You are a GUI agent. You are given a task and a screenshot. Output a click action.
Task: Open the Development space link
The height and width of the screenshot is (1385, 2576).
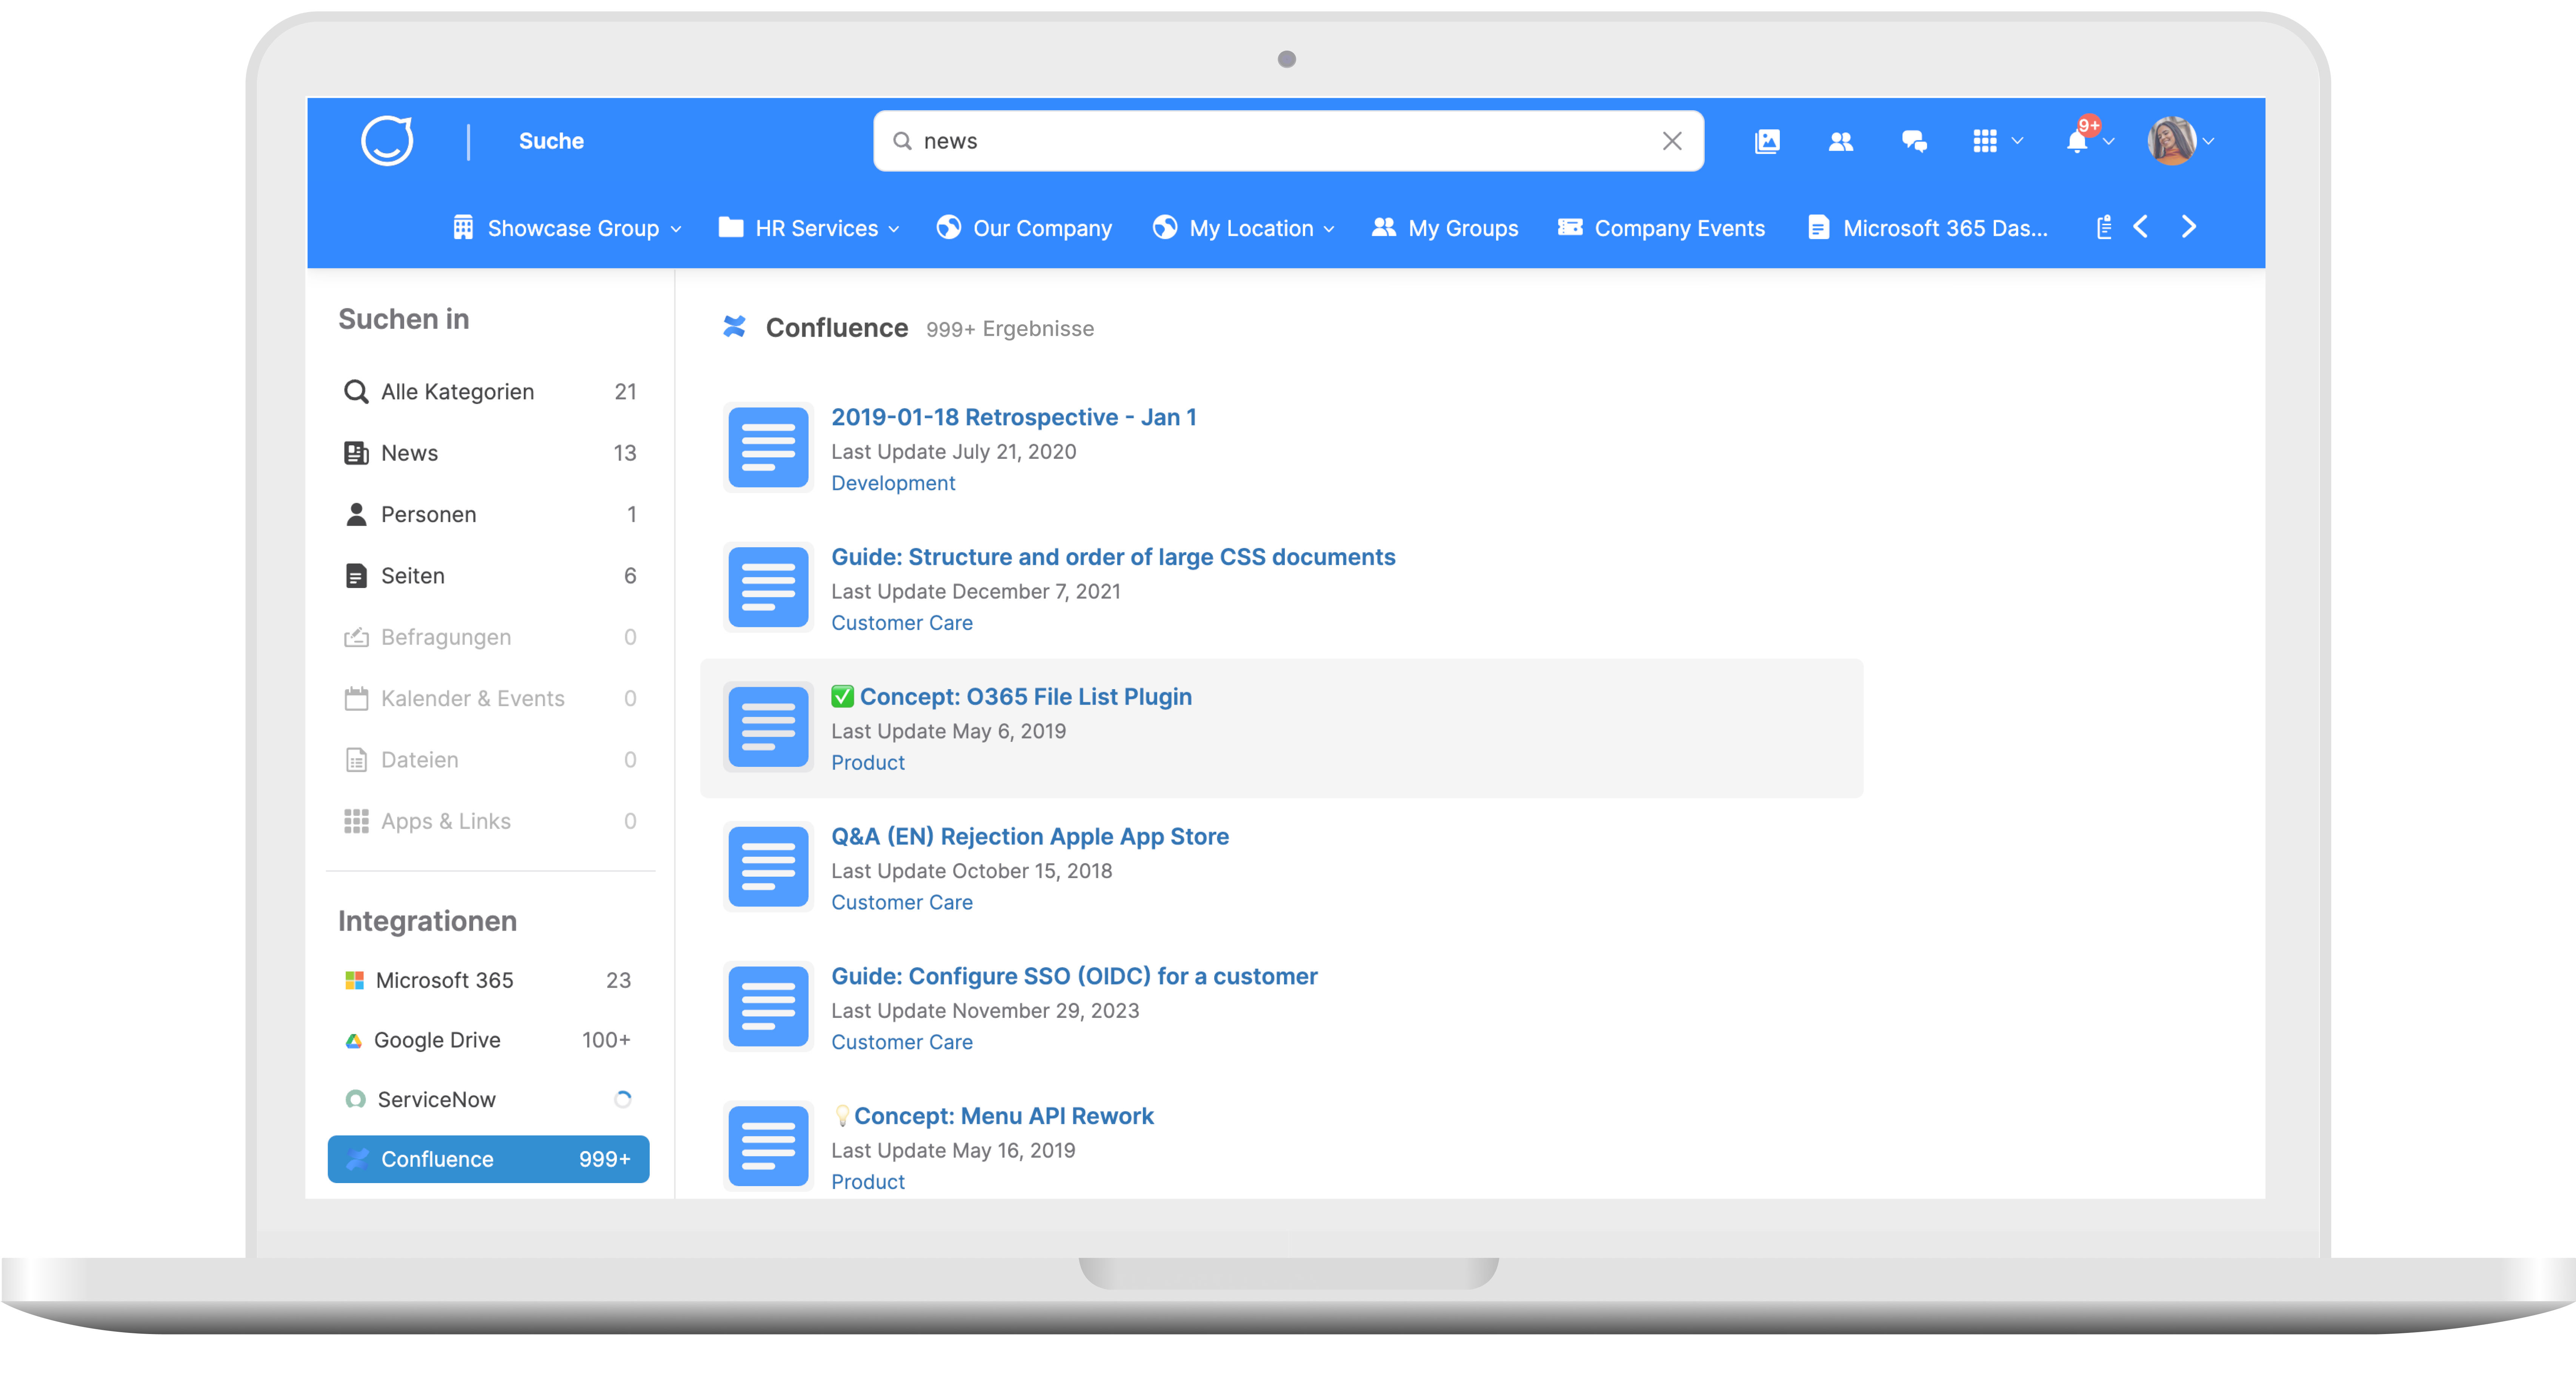[893, 483]
